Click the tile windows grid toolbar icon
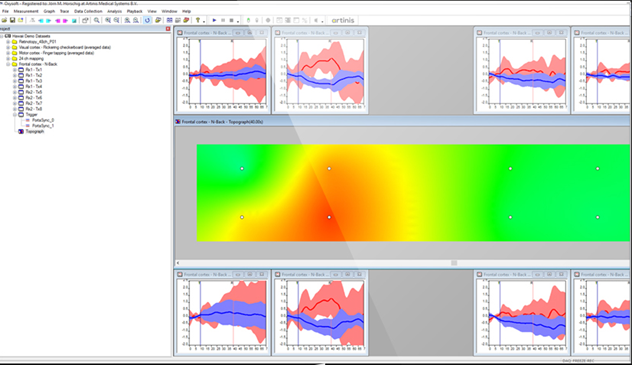 tap(170, 20)
